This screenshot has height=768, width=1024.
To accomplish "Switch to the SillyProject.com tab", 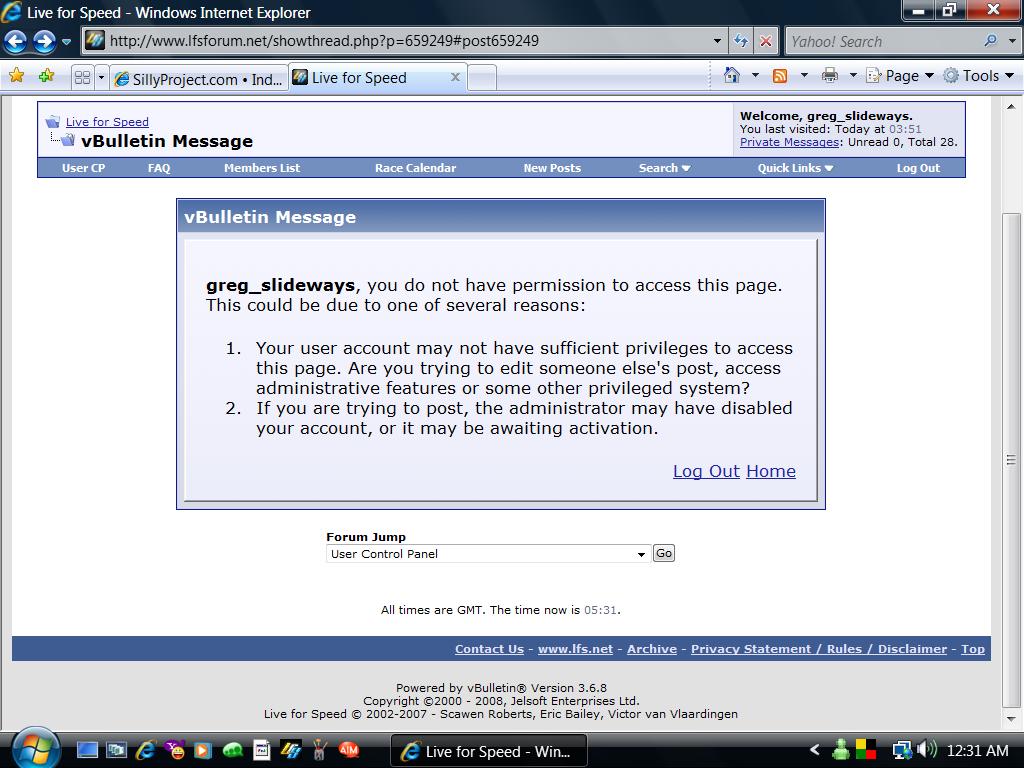I will tap(199, 79).
